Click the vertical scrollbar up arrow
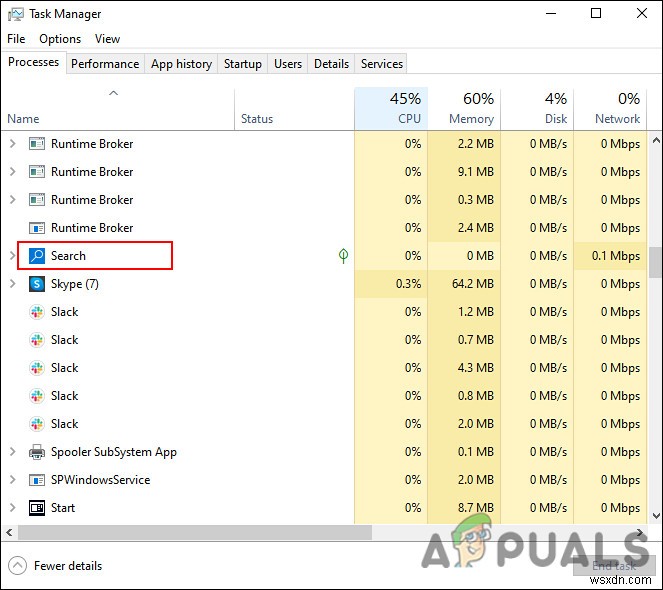The width and height of the screenshot is (663, 590). [656, 140]
